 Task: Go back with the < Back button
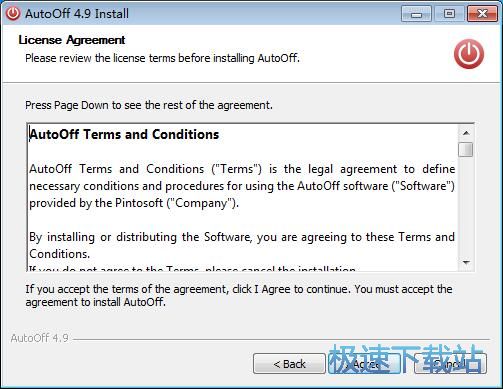tap(289, 364)
